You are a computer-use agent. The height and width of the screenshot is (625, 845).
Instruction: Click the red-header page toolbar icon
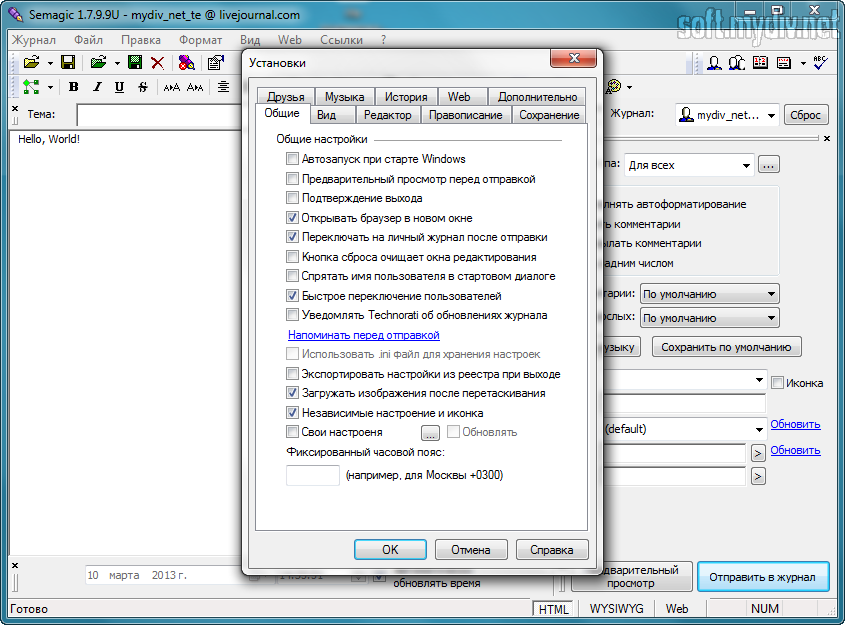(x=784, y=63)
